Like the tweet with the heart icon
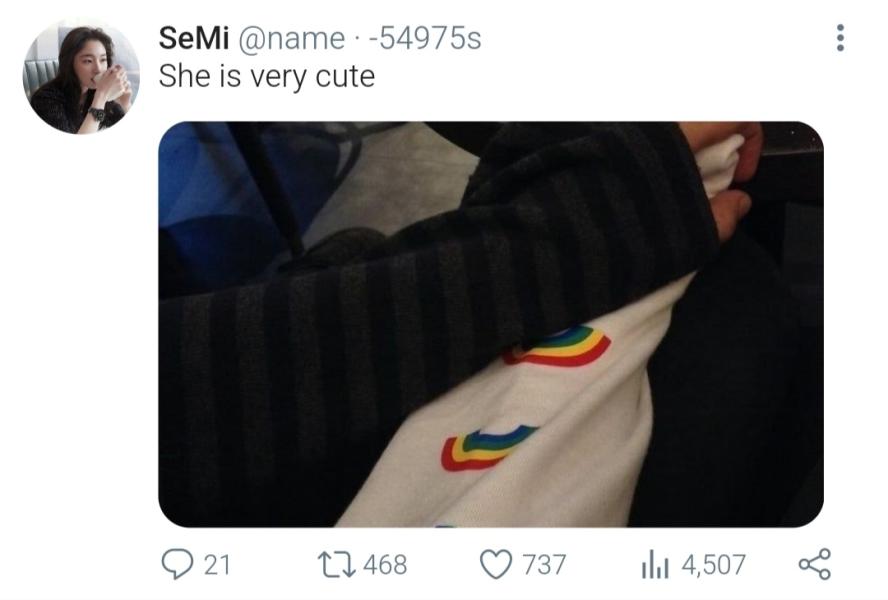 pyautogui.click(x=496, y=564)
